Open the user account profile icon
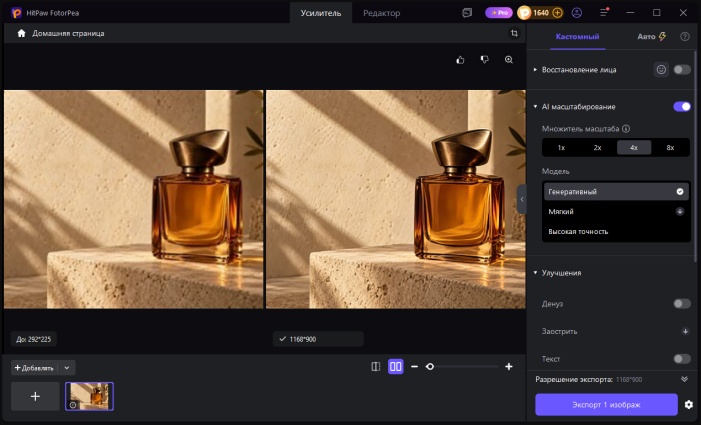The width and height of the screenshot is (701, 425). click(x=577, y=13)
